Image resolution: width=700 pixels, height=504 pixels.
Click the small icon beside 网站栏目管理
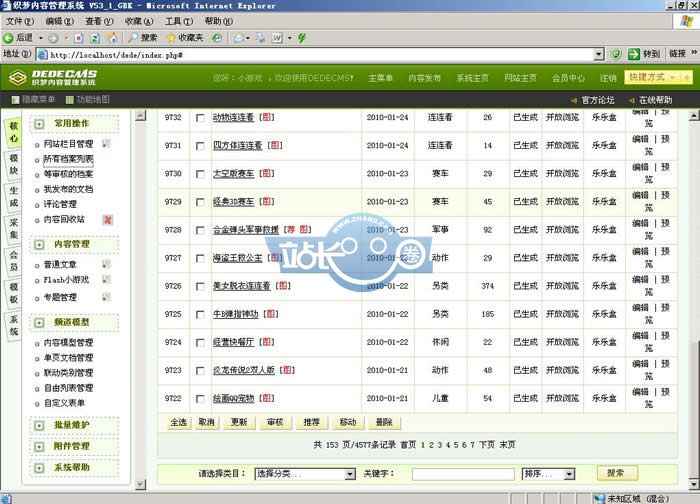tap(106, 143)
